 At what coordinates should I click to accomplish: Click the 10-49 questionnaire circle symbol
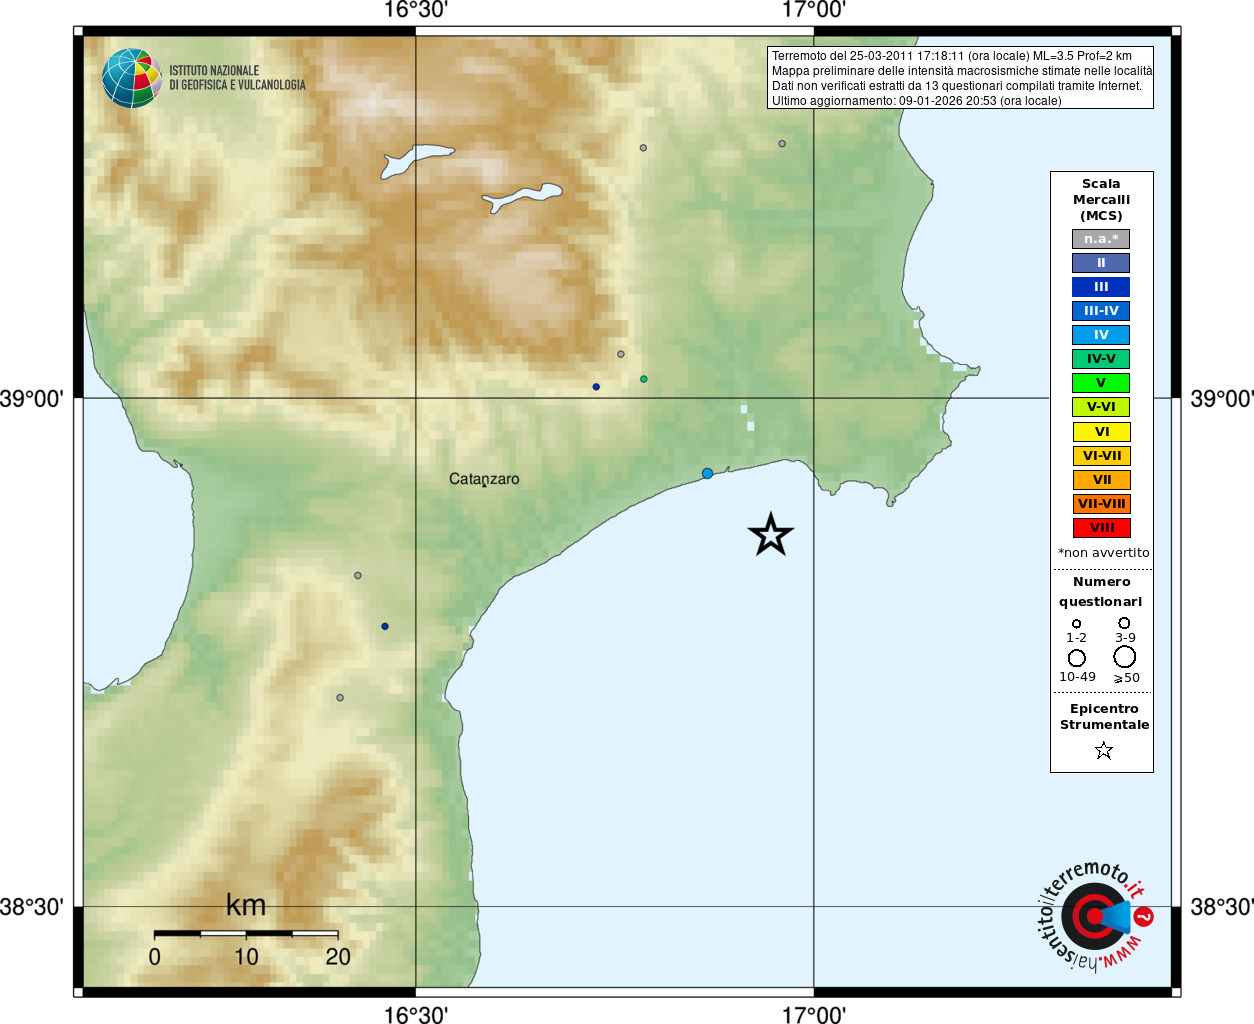click(1077, 658)
